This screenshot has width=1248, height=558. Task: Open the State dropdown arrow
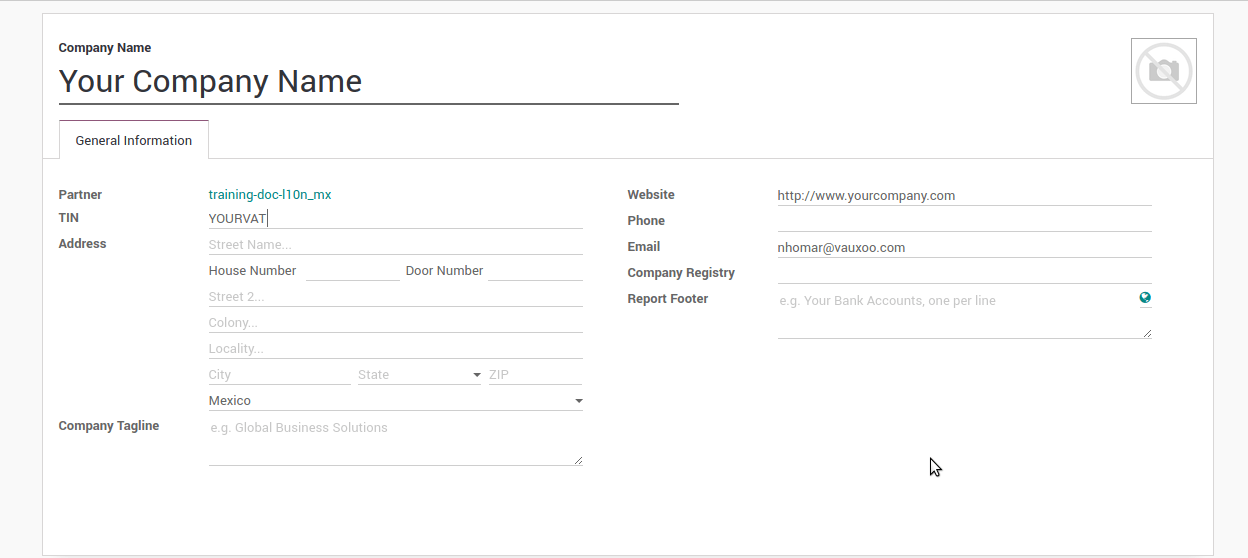(476, 375)
